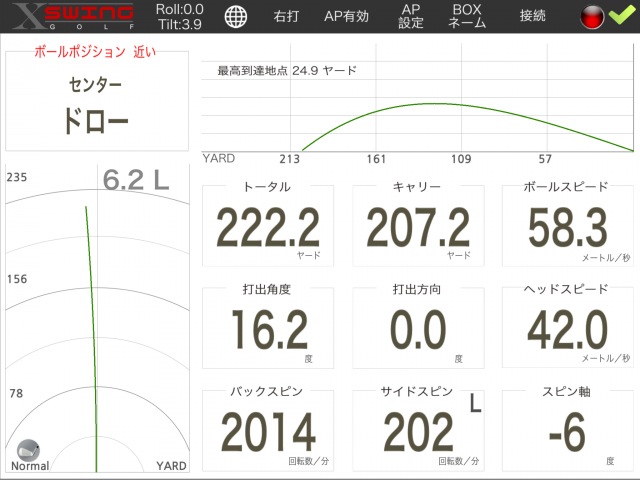Open the AP設定 menu

coord(411,16)
